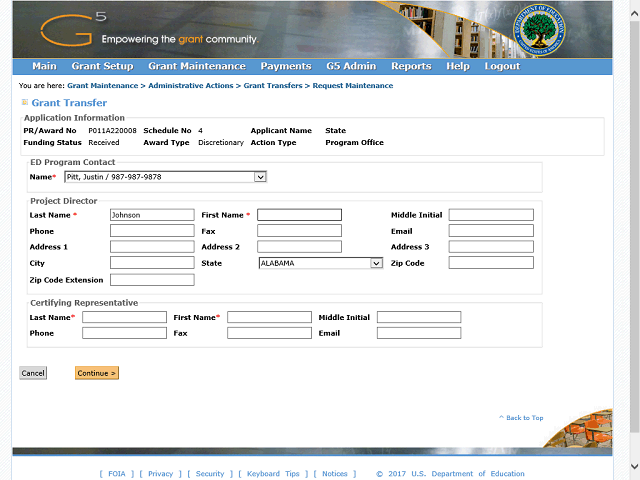Open the Payments menu
Viewport: 640px width, 480px height.
pos(285,66)
